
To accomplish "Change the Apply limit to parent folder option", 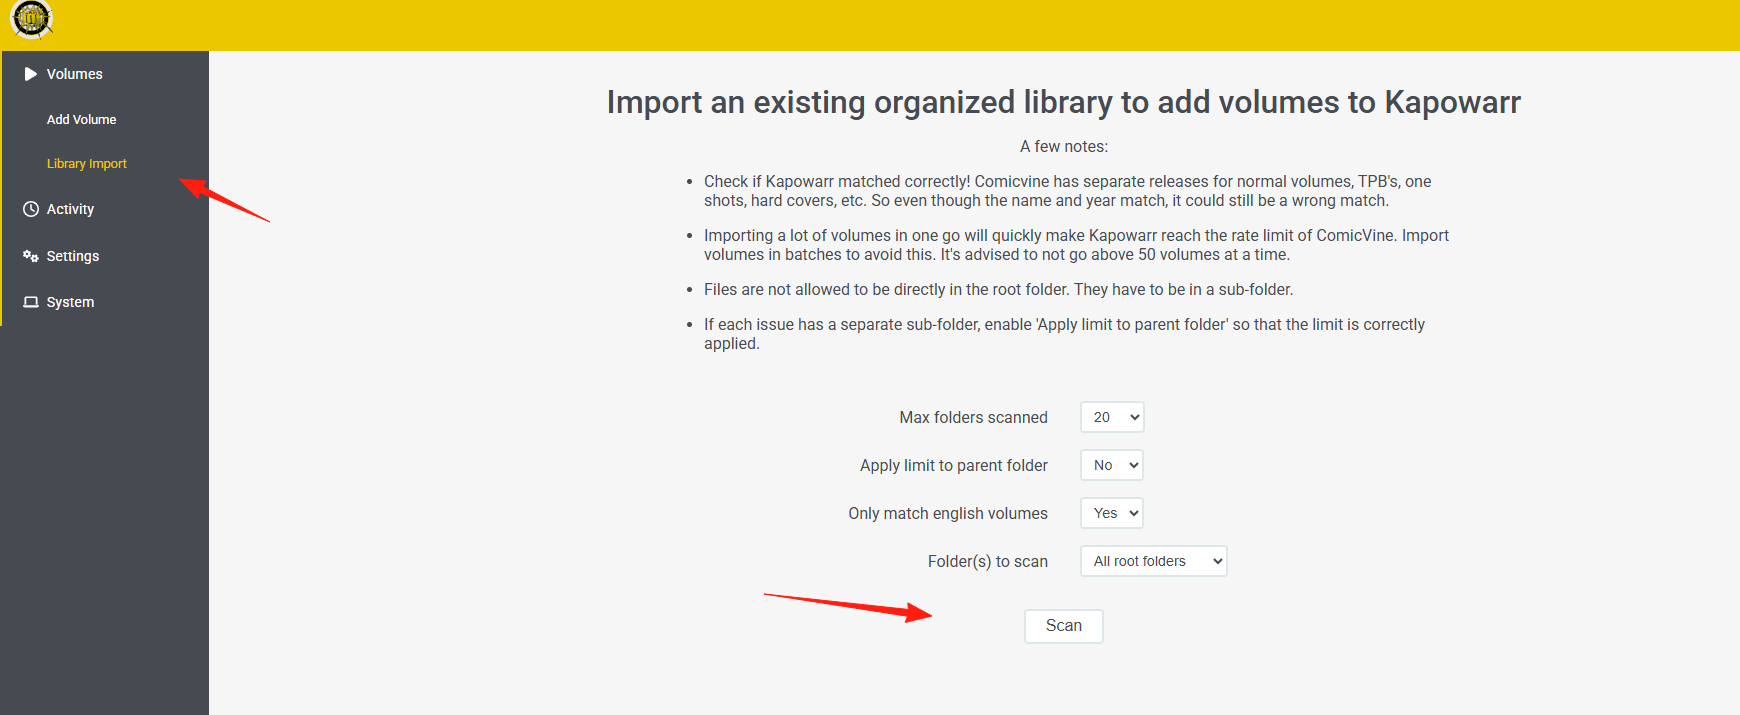I will click(1112, 465).
